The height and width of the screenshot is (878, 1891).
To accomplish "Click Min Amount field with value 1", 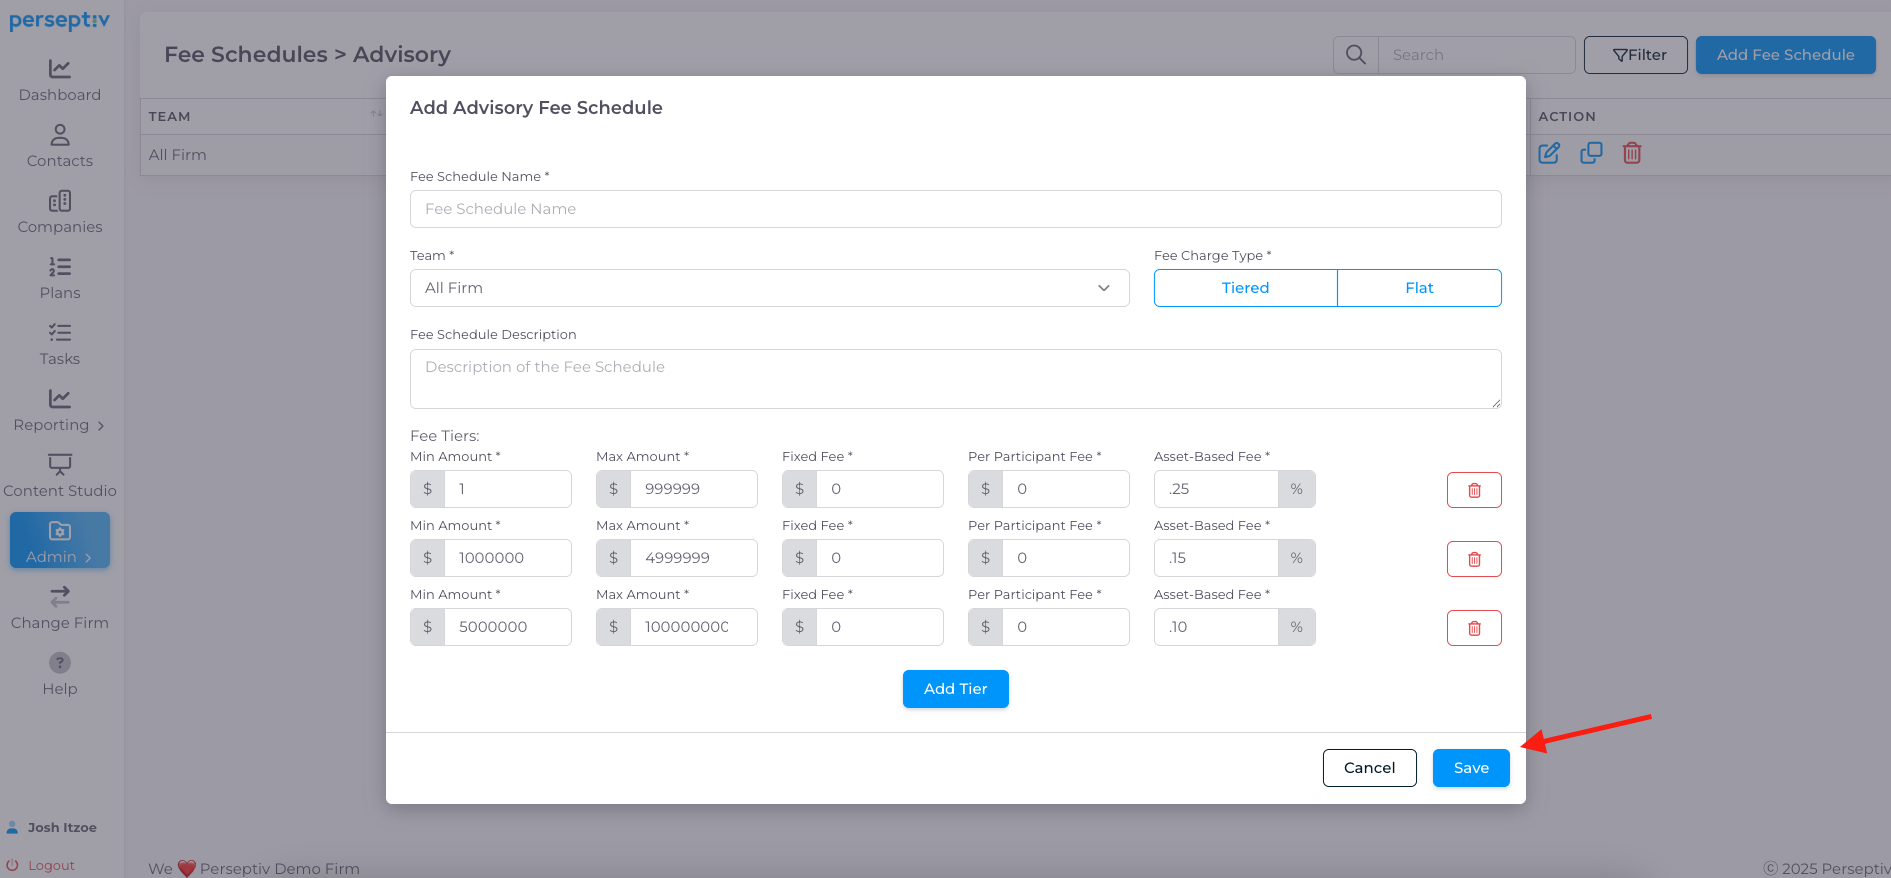I will click(508, 489).
